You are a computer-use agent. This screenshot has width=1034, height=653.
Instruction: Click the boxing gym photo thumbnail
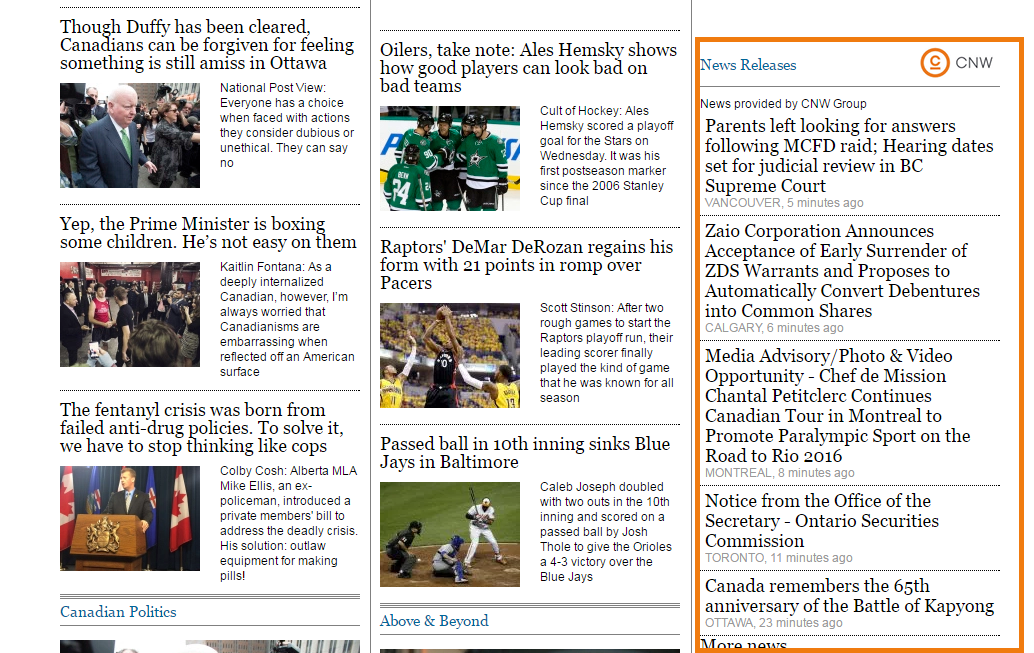(130, 315)
